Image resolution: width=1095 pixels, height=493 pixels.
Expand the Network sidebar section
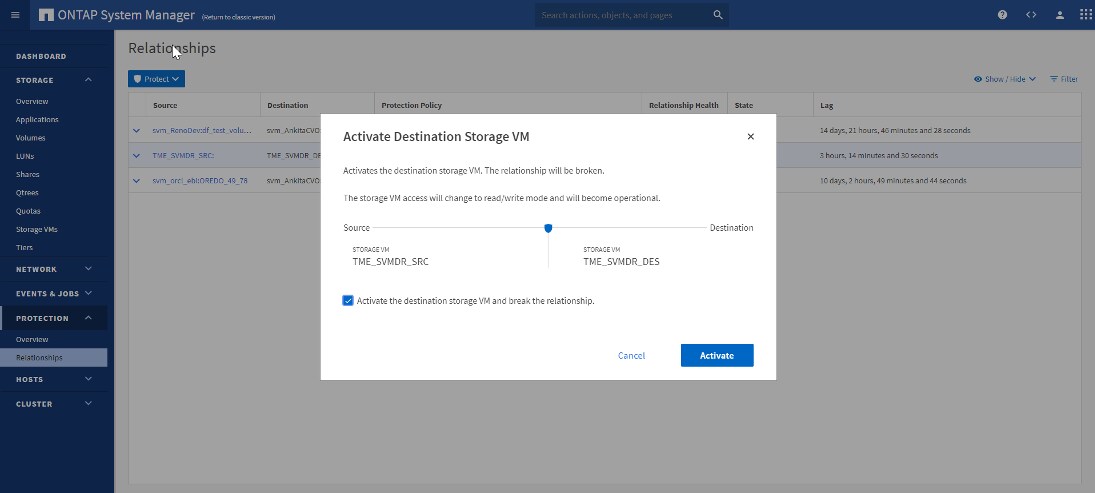pos(88,269)
